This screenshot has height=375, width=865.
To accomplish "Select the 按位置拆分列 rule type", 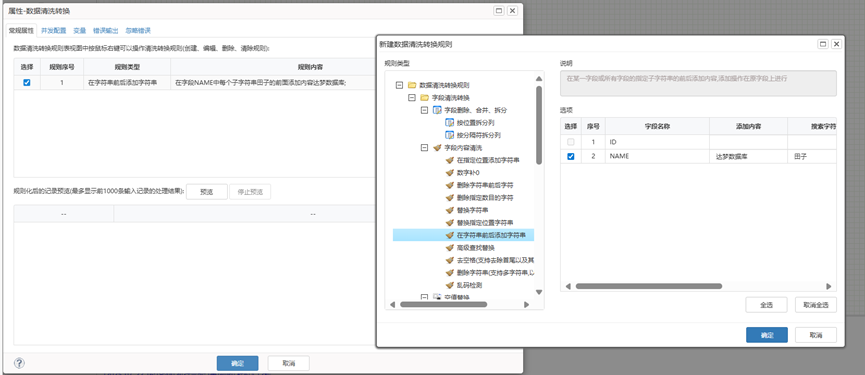I will tap(475, 122).
